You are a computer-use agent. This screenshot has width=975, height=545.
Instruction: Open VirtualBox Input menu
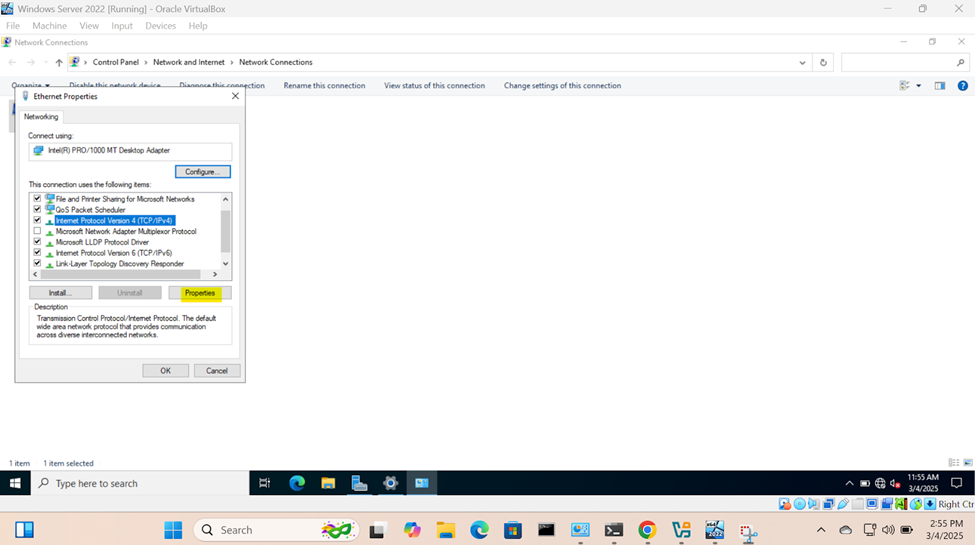pos(122,26)
